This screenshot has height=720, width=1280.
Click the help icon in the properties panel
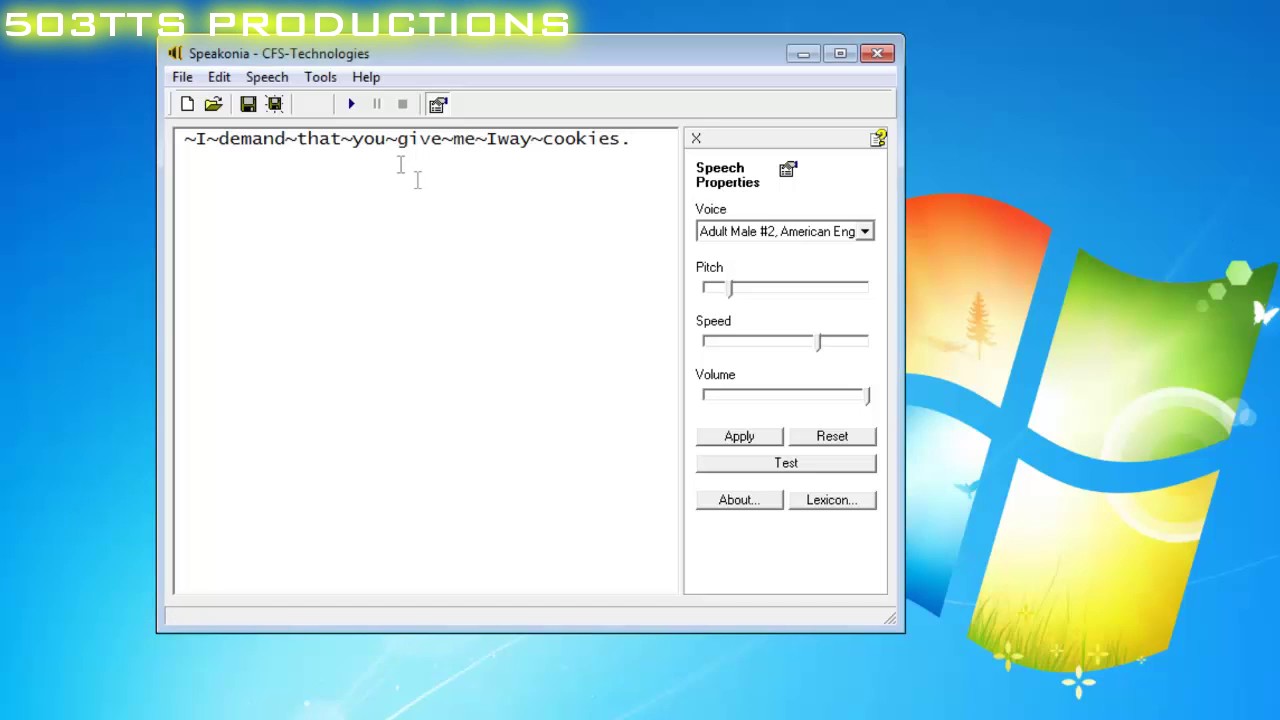[878, 138]
